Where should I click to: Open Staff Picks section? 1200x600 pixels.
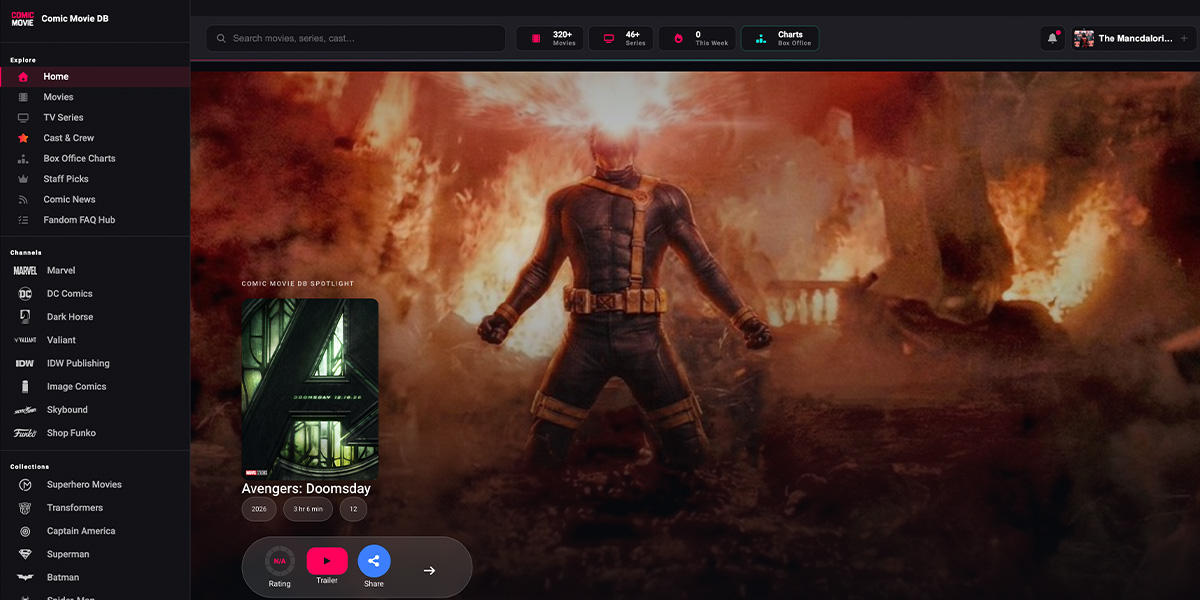(x=95, y=179)
